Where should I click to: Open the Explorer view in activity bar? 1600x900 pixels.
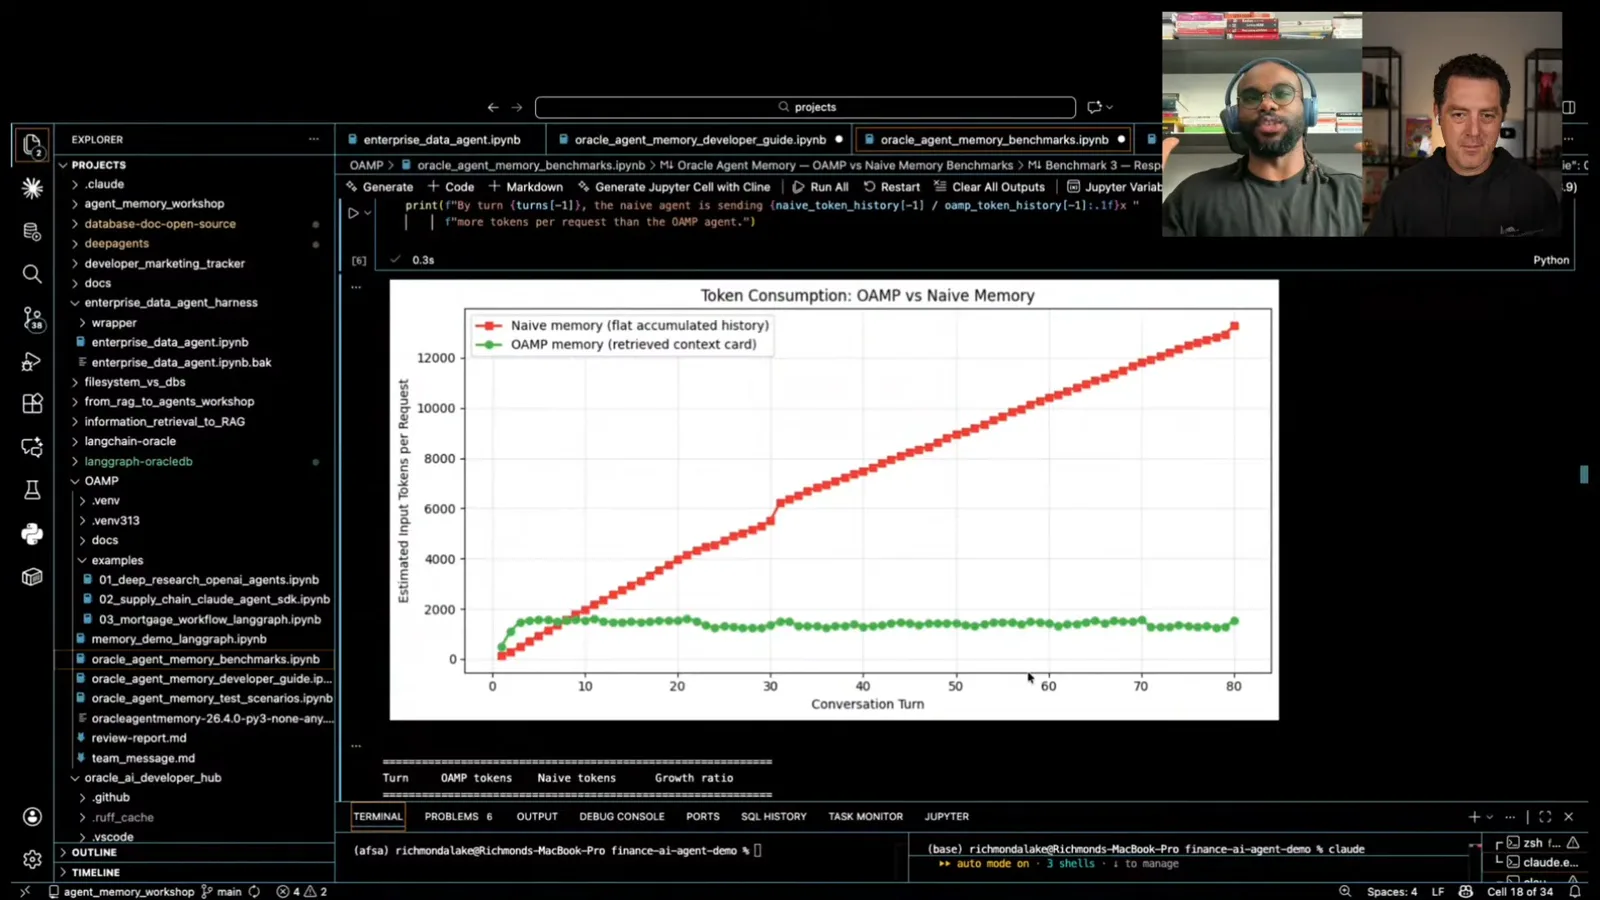(x=32, y=145)
